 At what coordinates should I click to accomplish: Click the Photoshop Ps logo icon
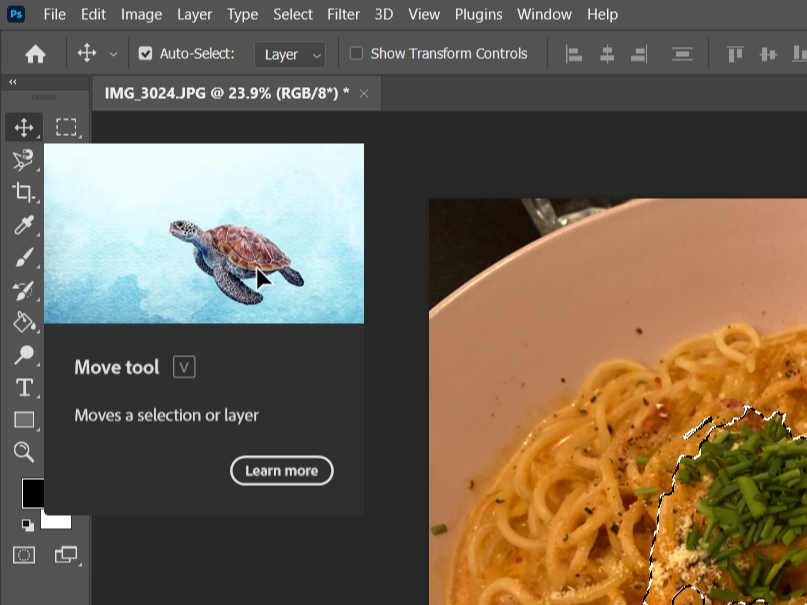pyautogui.click(x=16, y=14)
